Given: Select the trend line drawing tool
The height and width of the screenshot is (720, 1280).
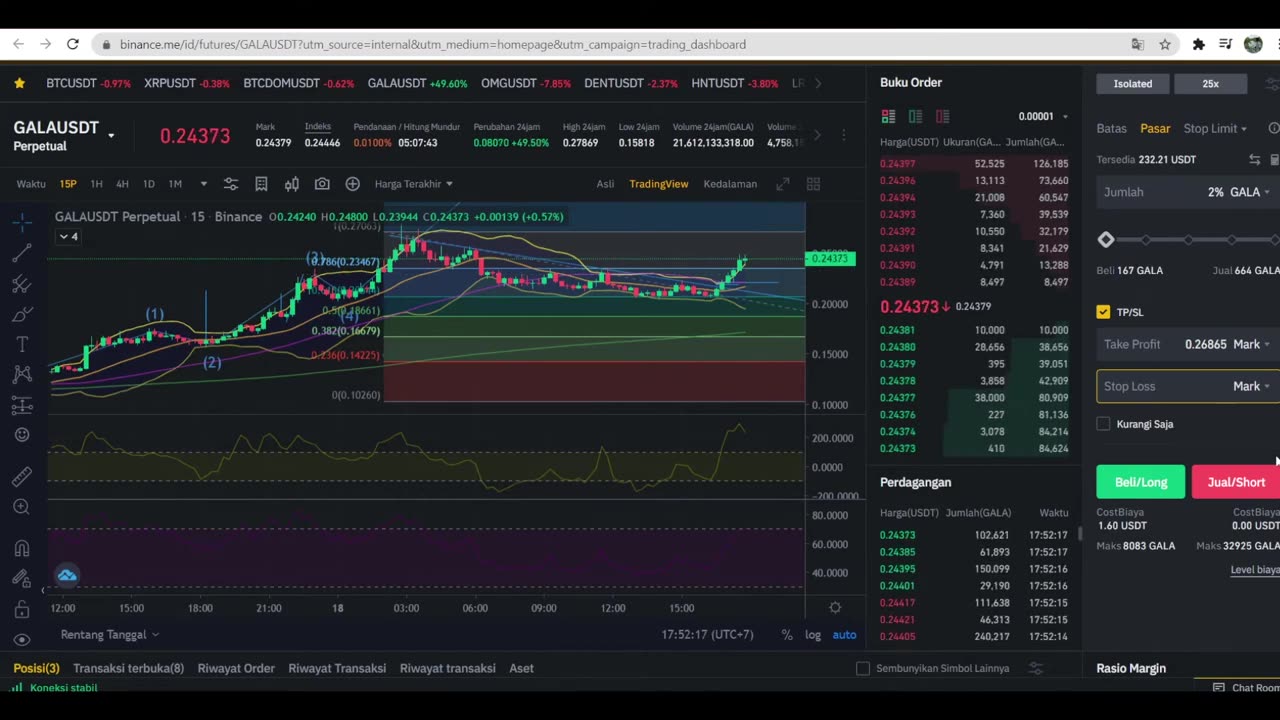Looking at the screenshot, I should tap(22, 253).
